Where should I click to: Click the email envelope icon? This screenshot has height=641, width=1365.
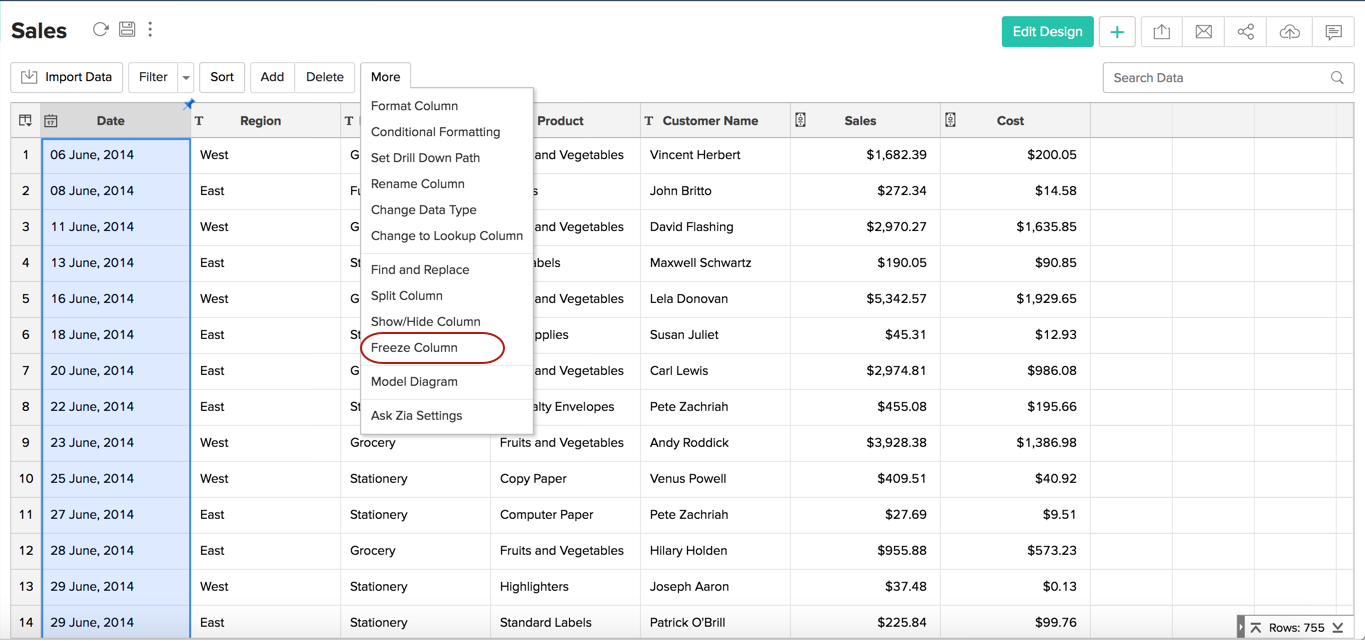pyautogui.click(x=1203, y=32)
